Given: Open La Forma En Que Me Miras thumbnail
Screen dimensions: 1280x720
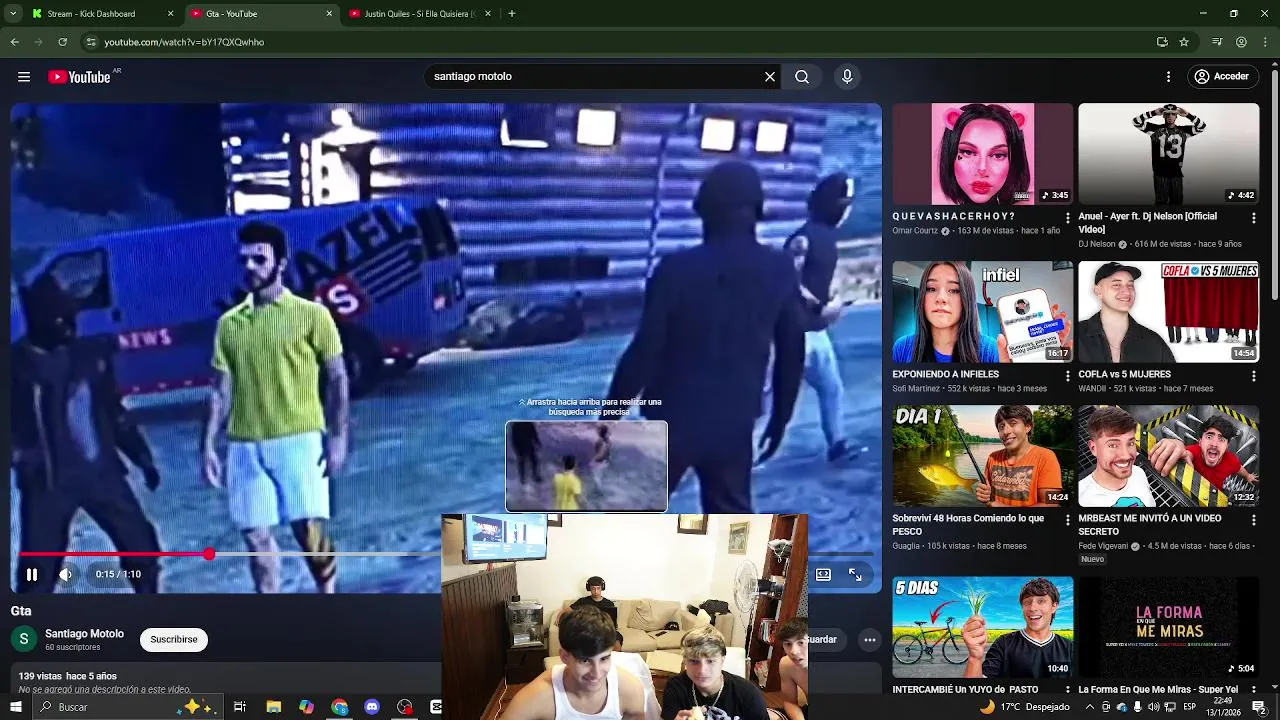Looking at the screenshot, I should click(x=1168, y=627).
